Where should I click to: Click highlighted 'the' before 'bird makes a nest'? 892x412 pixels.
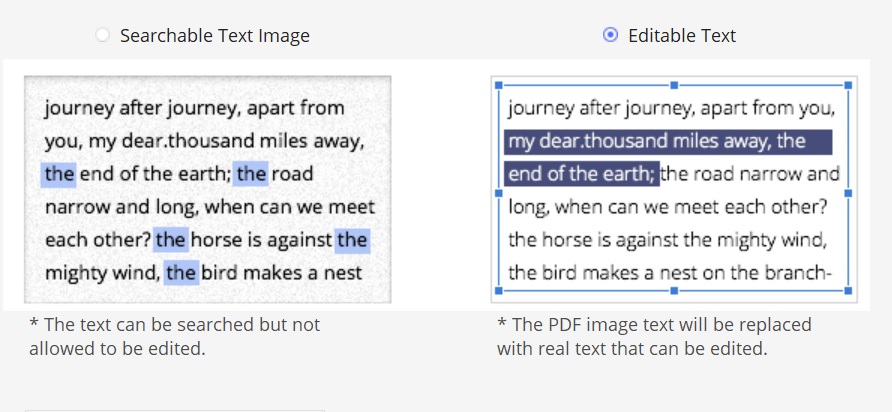[x=181, y=273]
